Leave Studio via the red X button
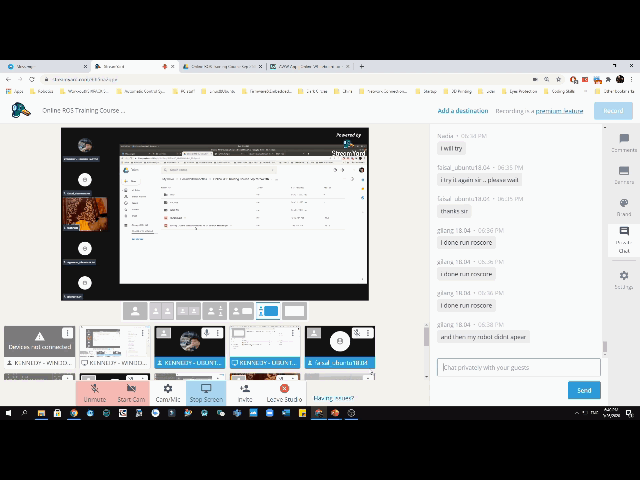This screenshot has width=640, height=480. 284,393
